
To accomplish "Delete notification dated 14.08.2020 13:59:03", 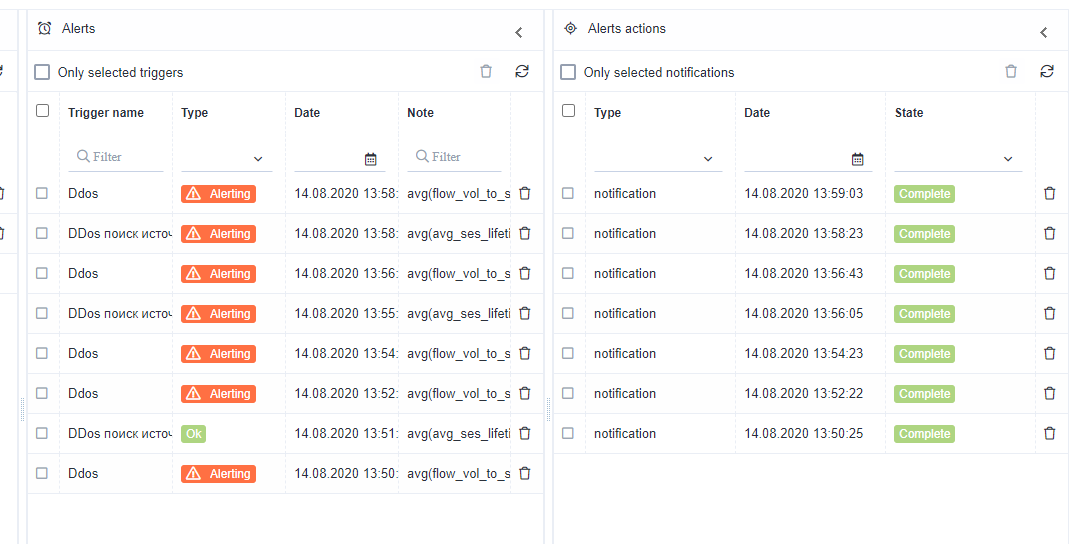I will (x=1049, y=193).
